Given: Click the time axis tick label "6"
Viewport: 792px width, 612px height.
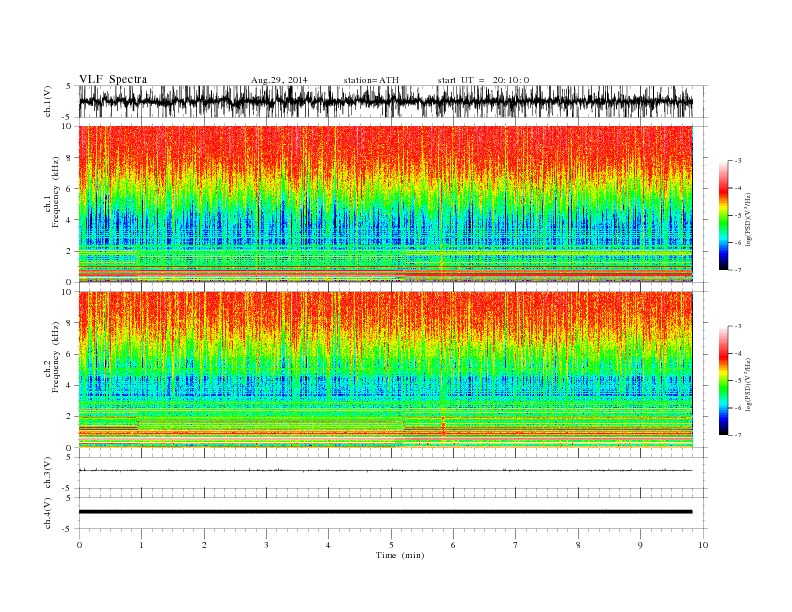Looking at the screenshot, I should (454, 545).
